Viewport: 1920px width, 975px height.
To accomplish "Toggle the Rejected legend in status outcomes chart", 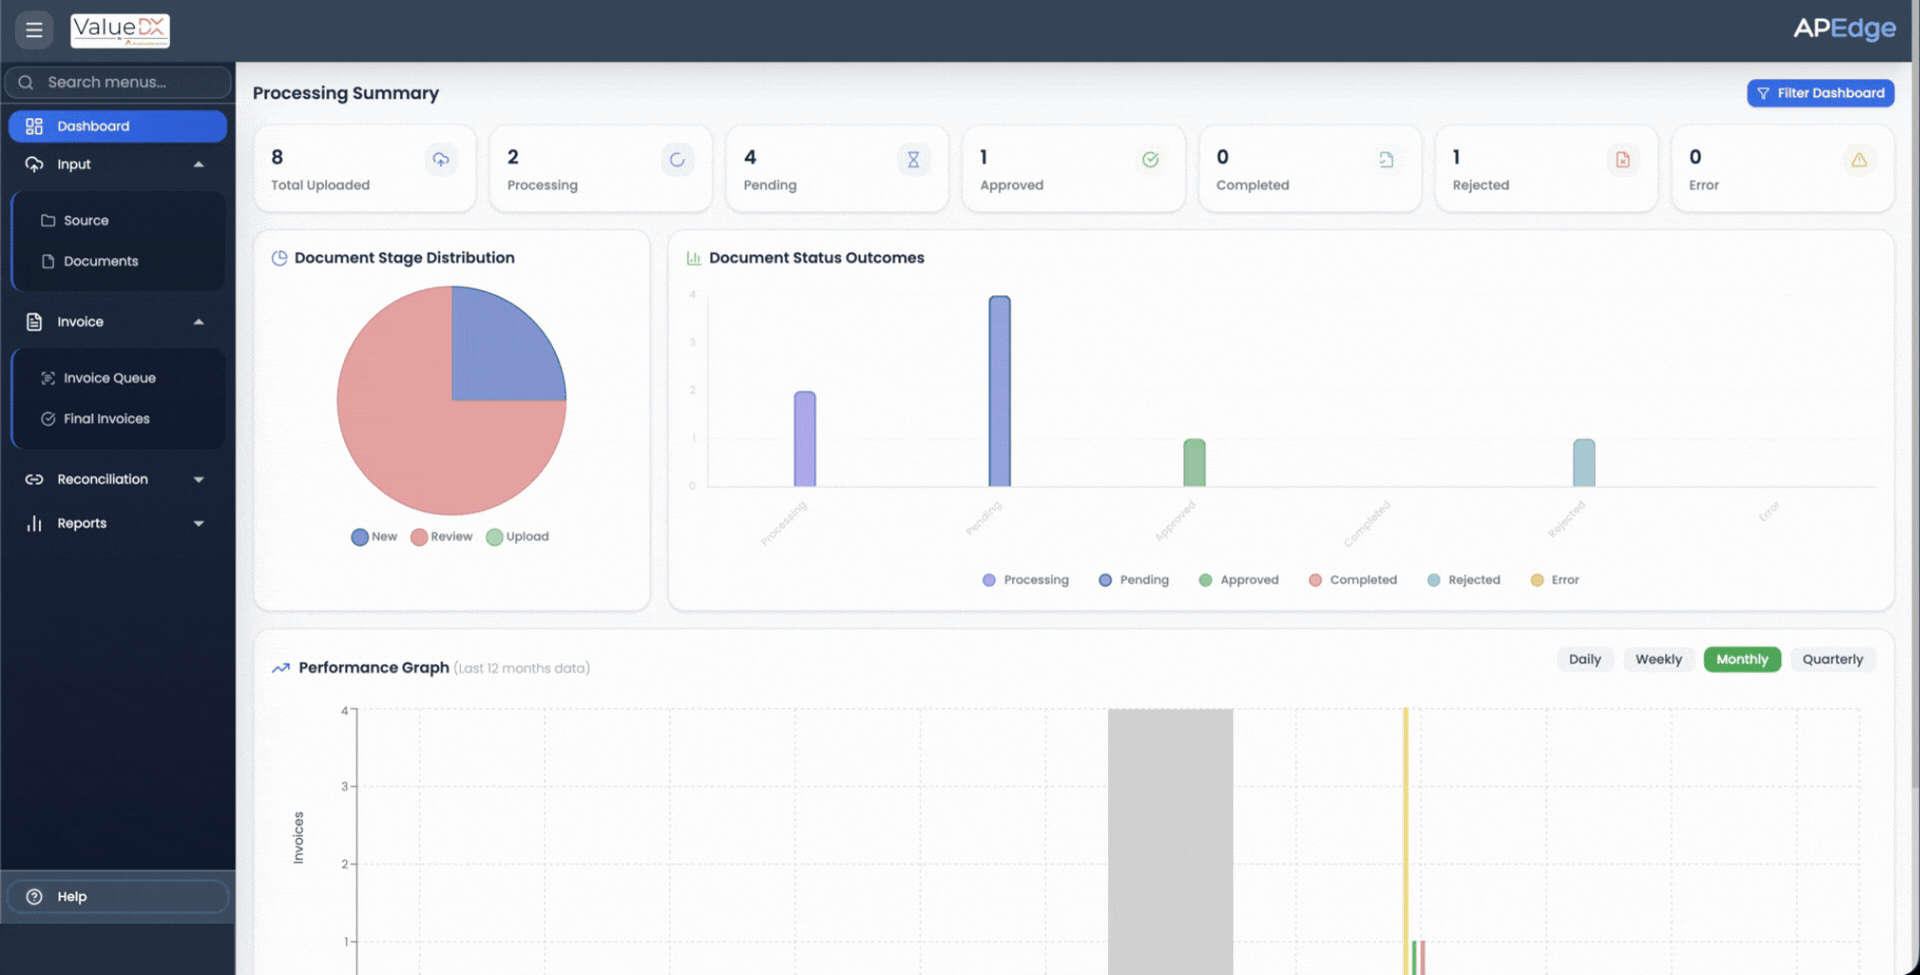I will coord(1463,580).
